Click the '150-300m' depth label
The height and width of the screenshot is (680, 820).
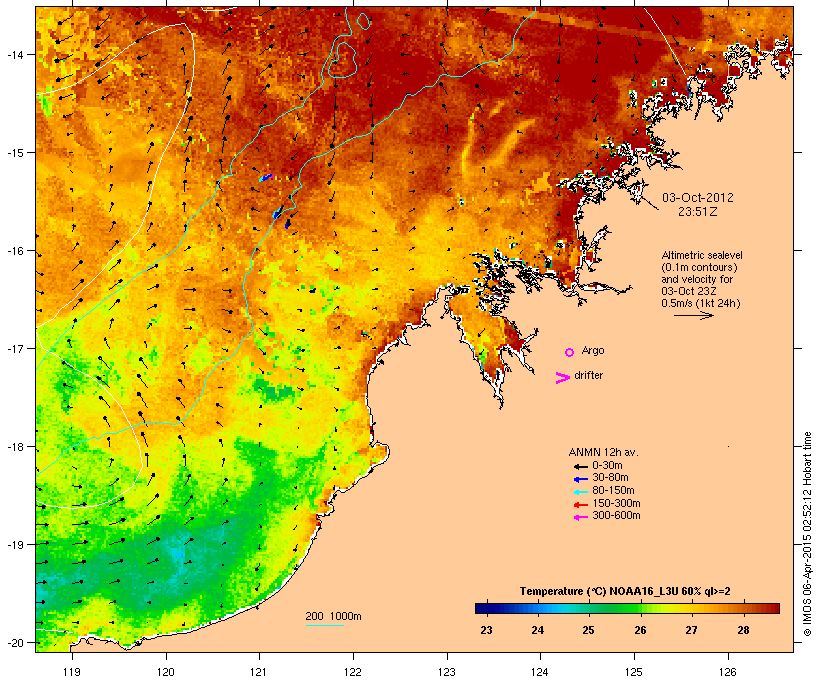616,503
